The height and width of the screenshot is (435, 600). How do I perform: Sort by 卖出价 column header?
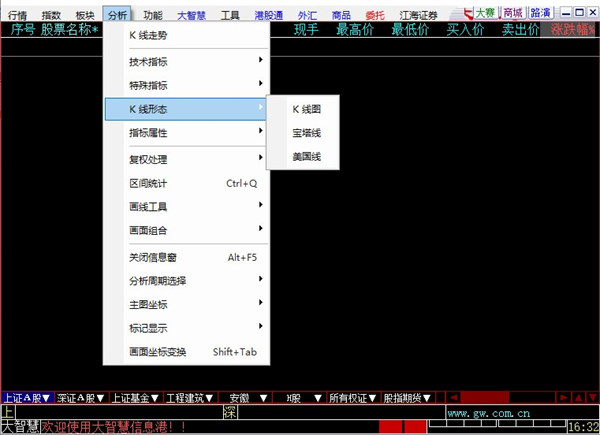(x=520, y=29)
